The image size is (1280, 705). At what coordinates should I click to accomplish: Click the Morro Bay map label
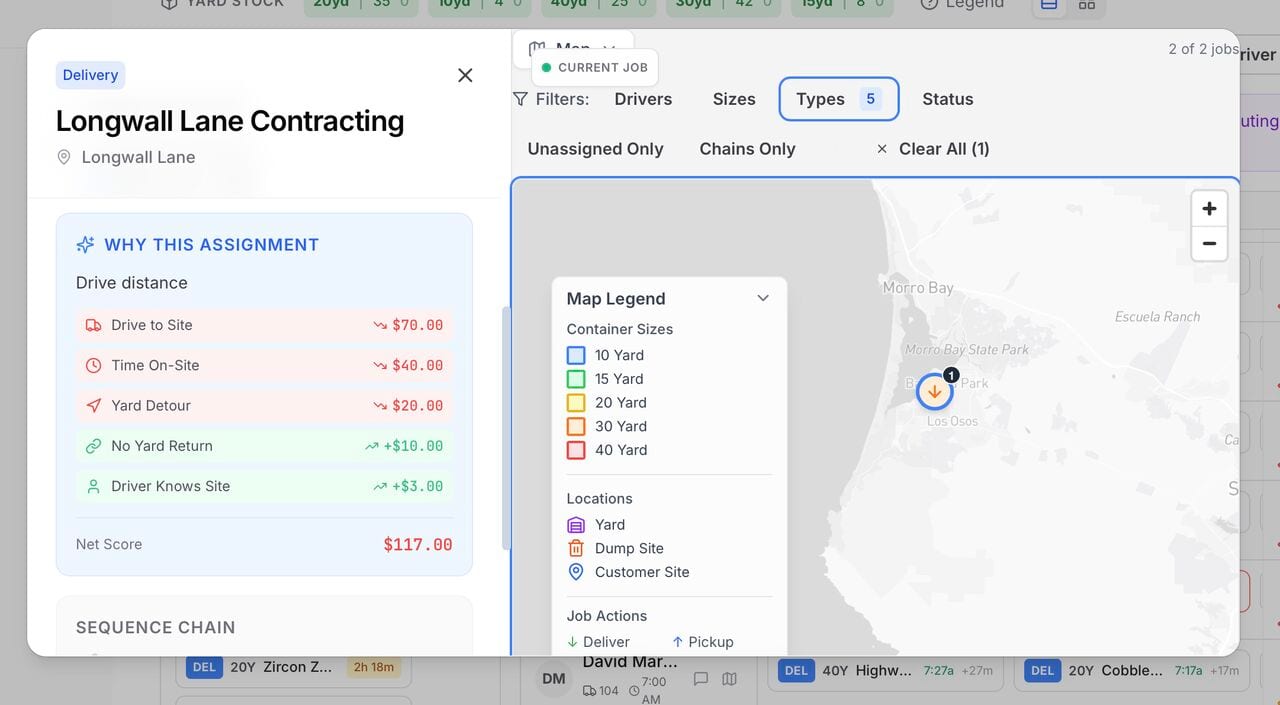click(x=918, y=288)
